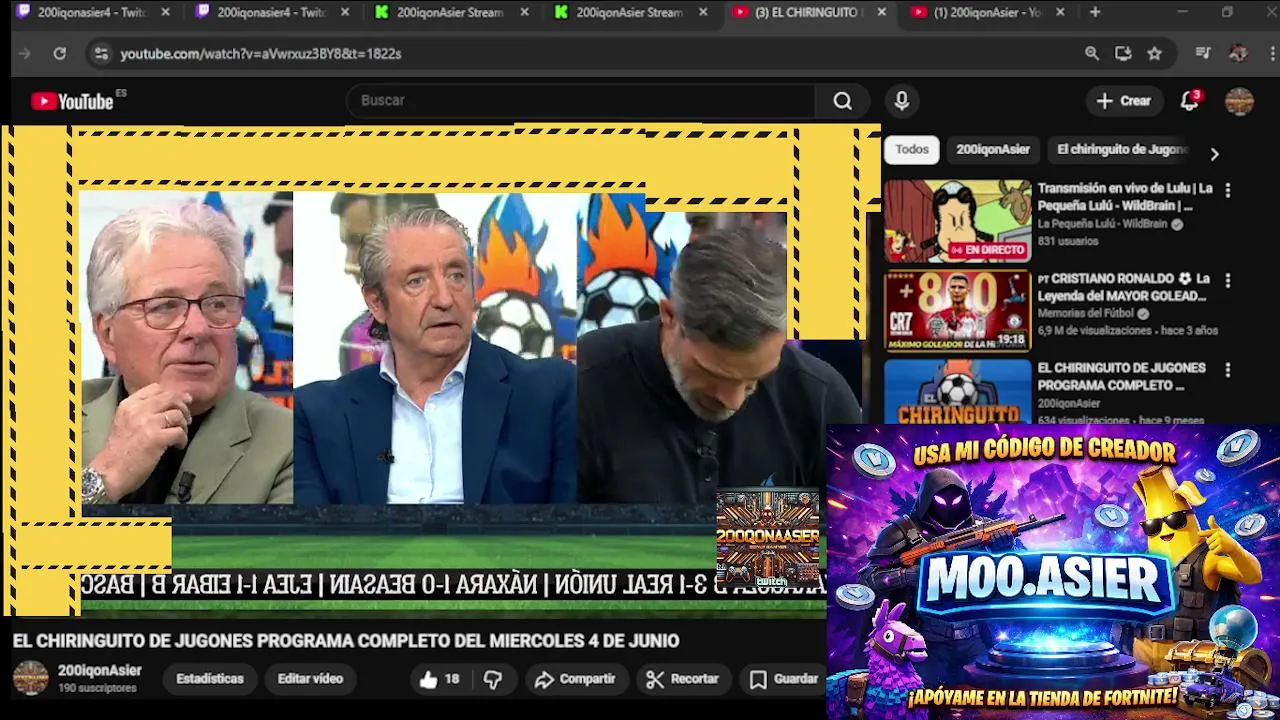Viewport: 1280px width, 720px height.
Task: Click the 190 suscriptores text
Action: [x=97, y=688]
